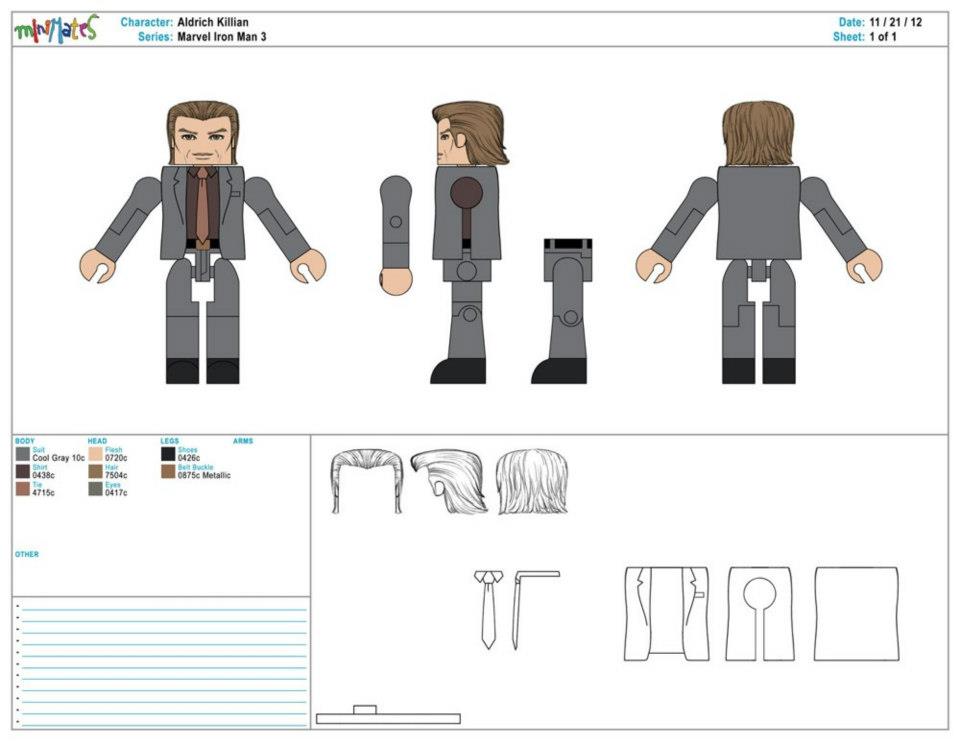
Task: Click the color code '0720c'
Action: [x=116, y=458]
